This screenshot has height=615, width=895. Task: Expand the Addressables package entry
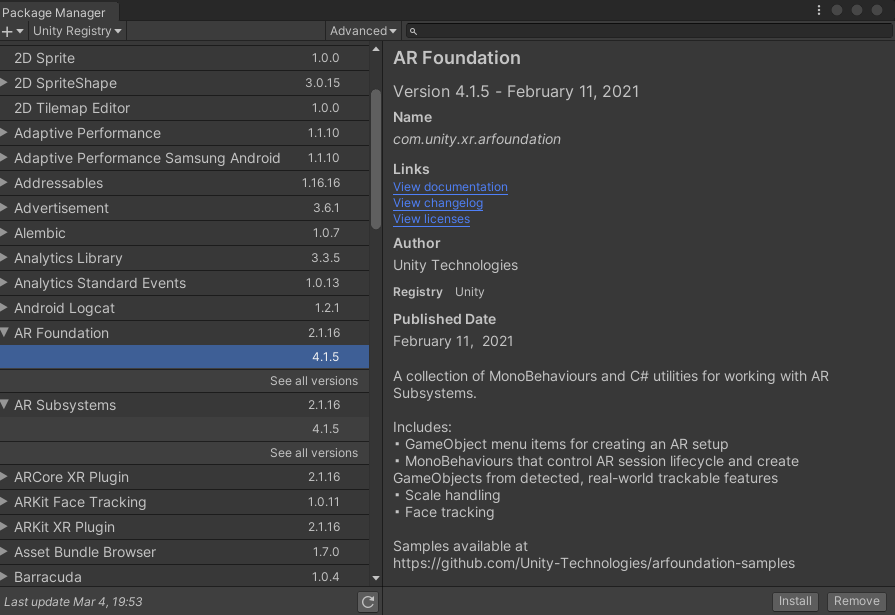(x=5, y=183)
